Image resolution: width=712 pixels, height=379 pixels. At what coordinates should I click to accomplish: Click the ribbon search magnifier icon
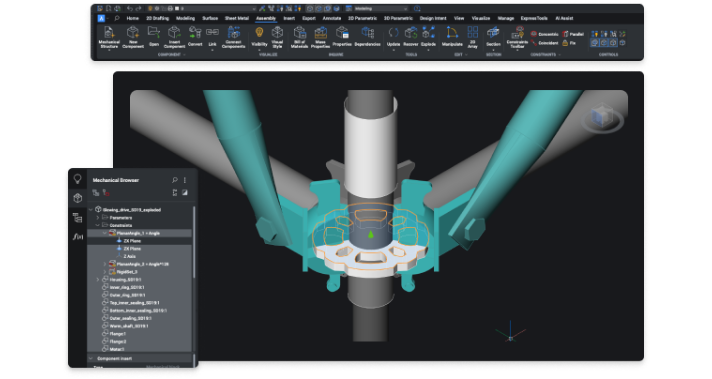pos(117,19)
